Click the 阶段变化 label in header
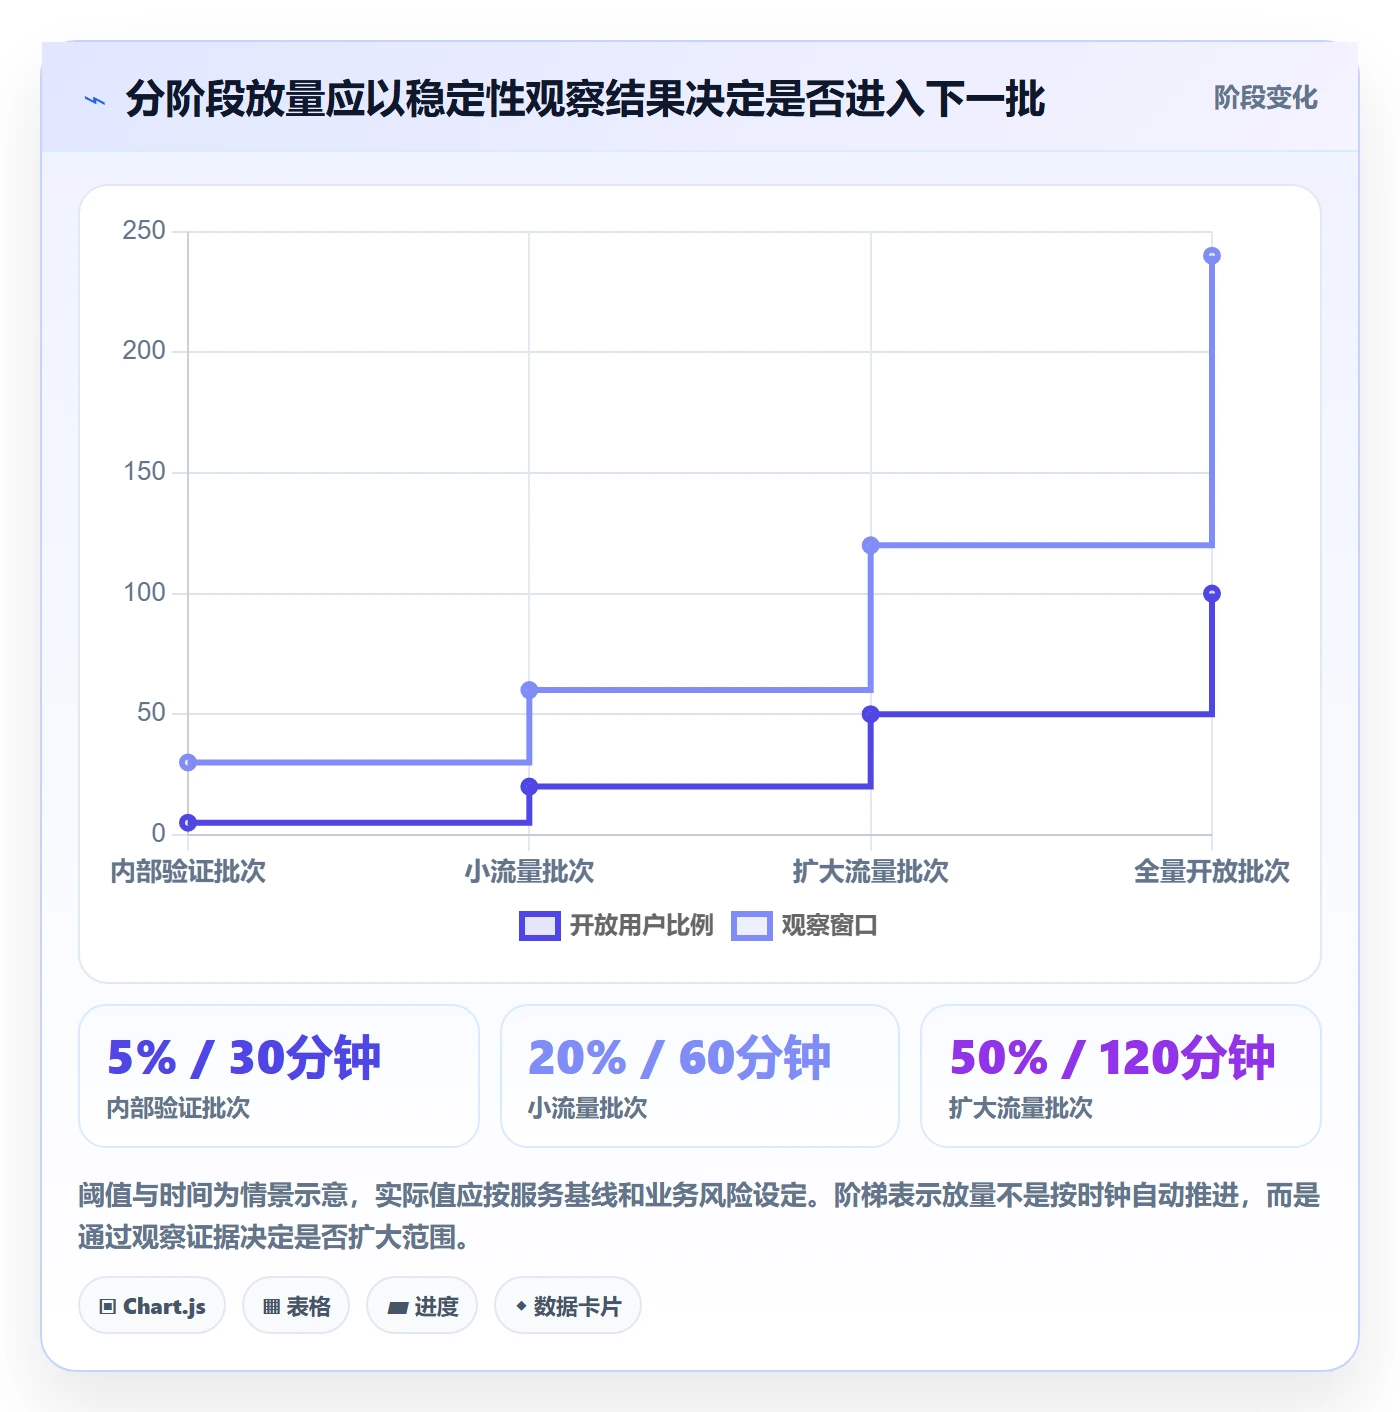 (1265, 98)
